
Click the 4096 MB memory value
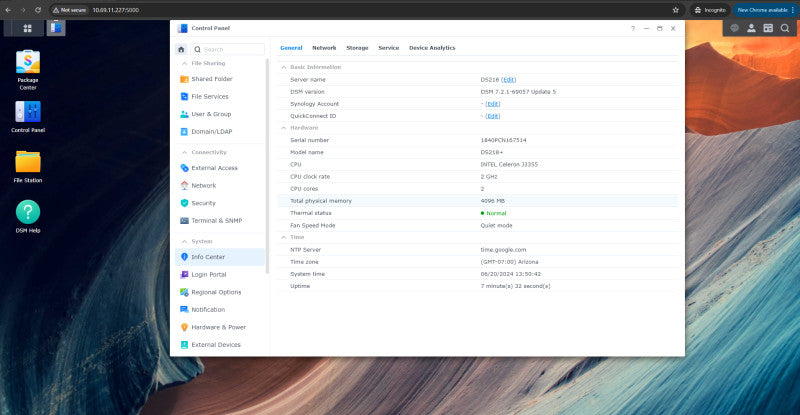(x=492, y=201)
